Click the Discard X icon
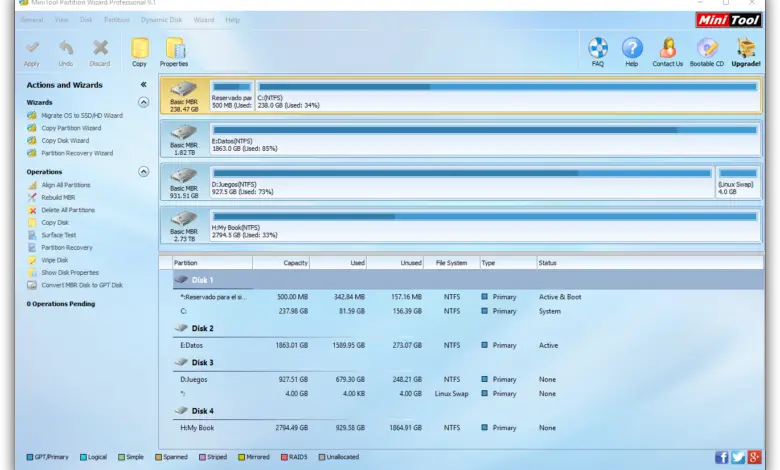The width and height of the screenshot is (780, 470). tap(100, 48)
